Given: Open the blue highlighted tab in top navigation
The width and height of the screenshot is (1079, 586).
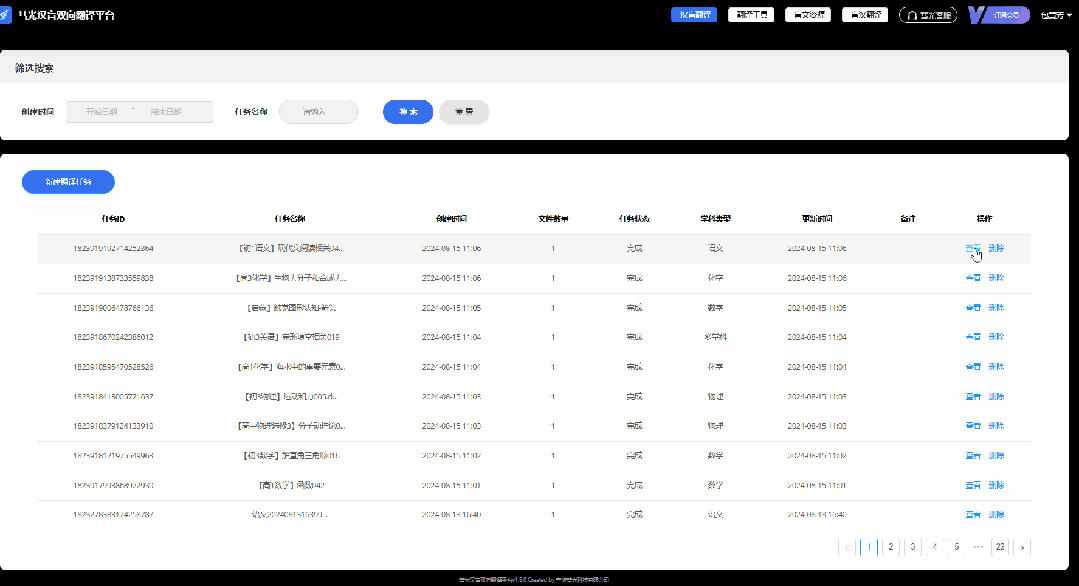Looking at the screenshot, I should [694, 14].
